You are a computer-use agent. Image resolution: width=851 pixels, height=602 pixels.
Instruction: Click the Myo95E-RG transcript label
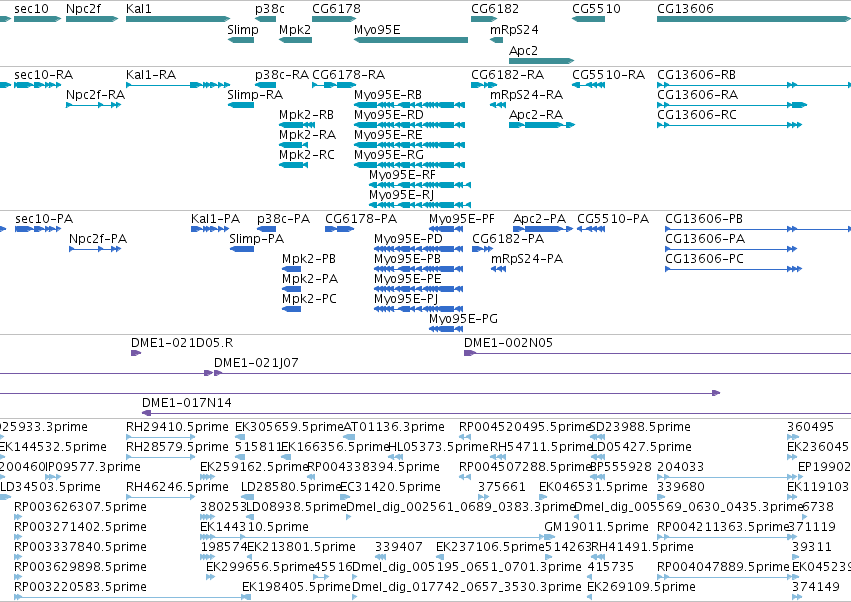click(x=389, y=155)
